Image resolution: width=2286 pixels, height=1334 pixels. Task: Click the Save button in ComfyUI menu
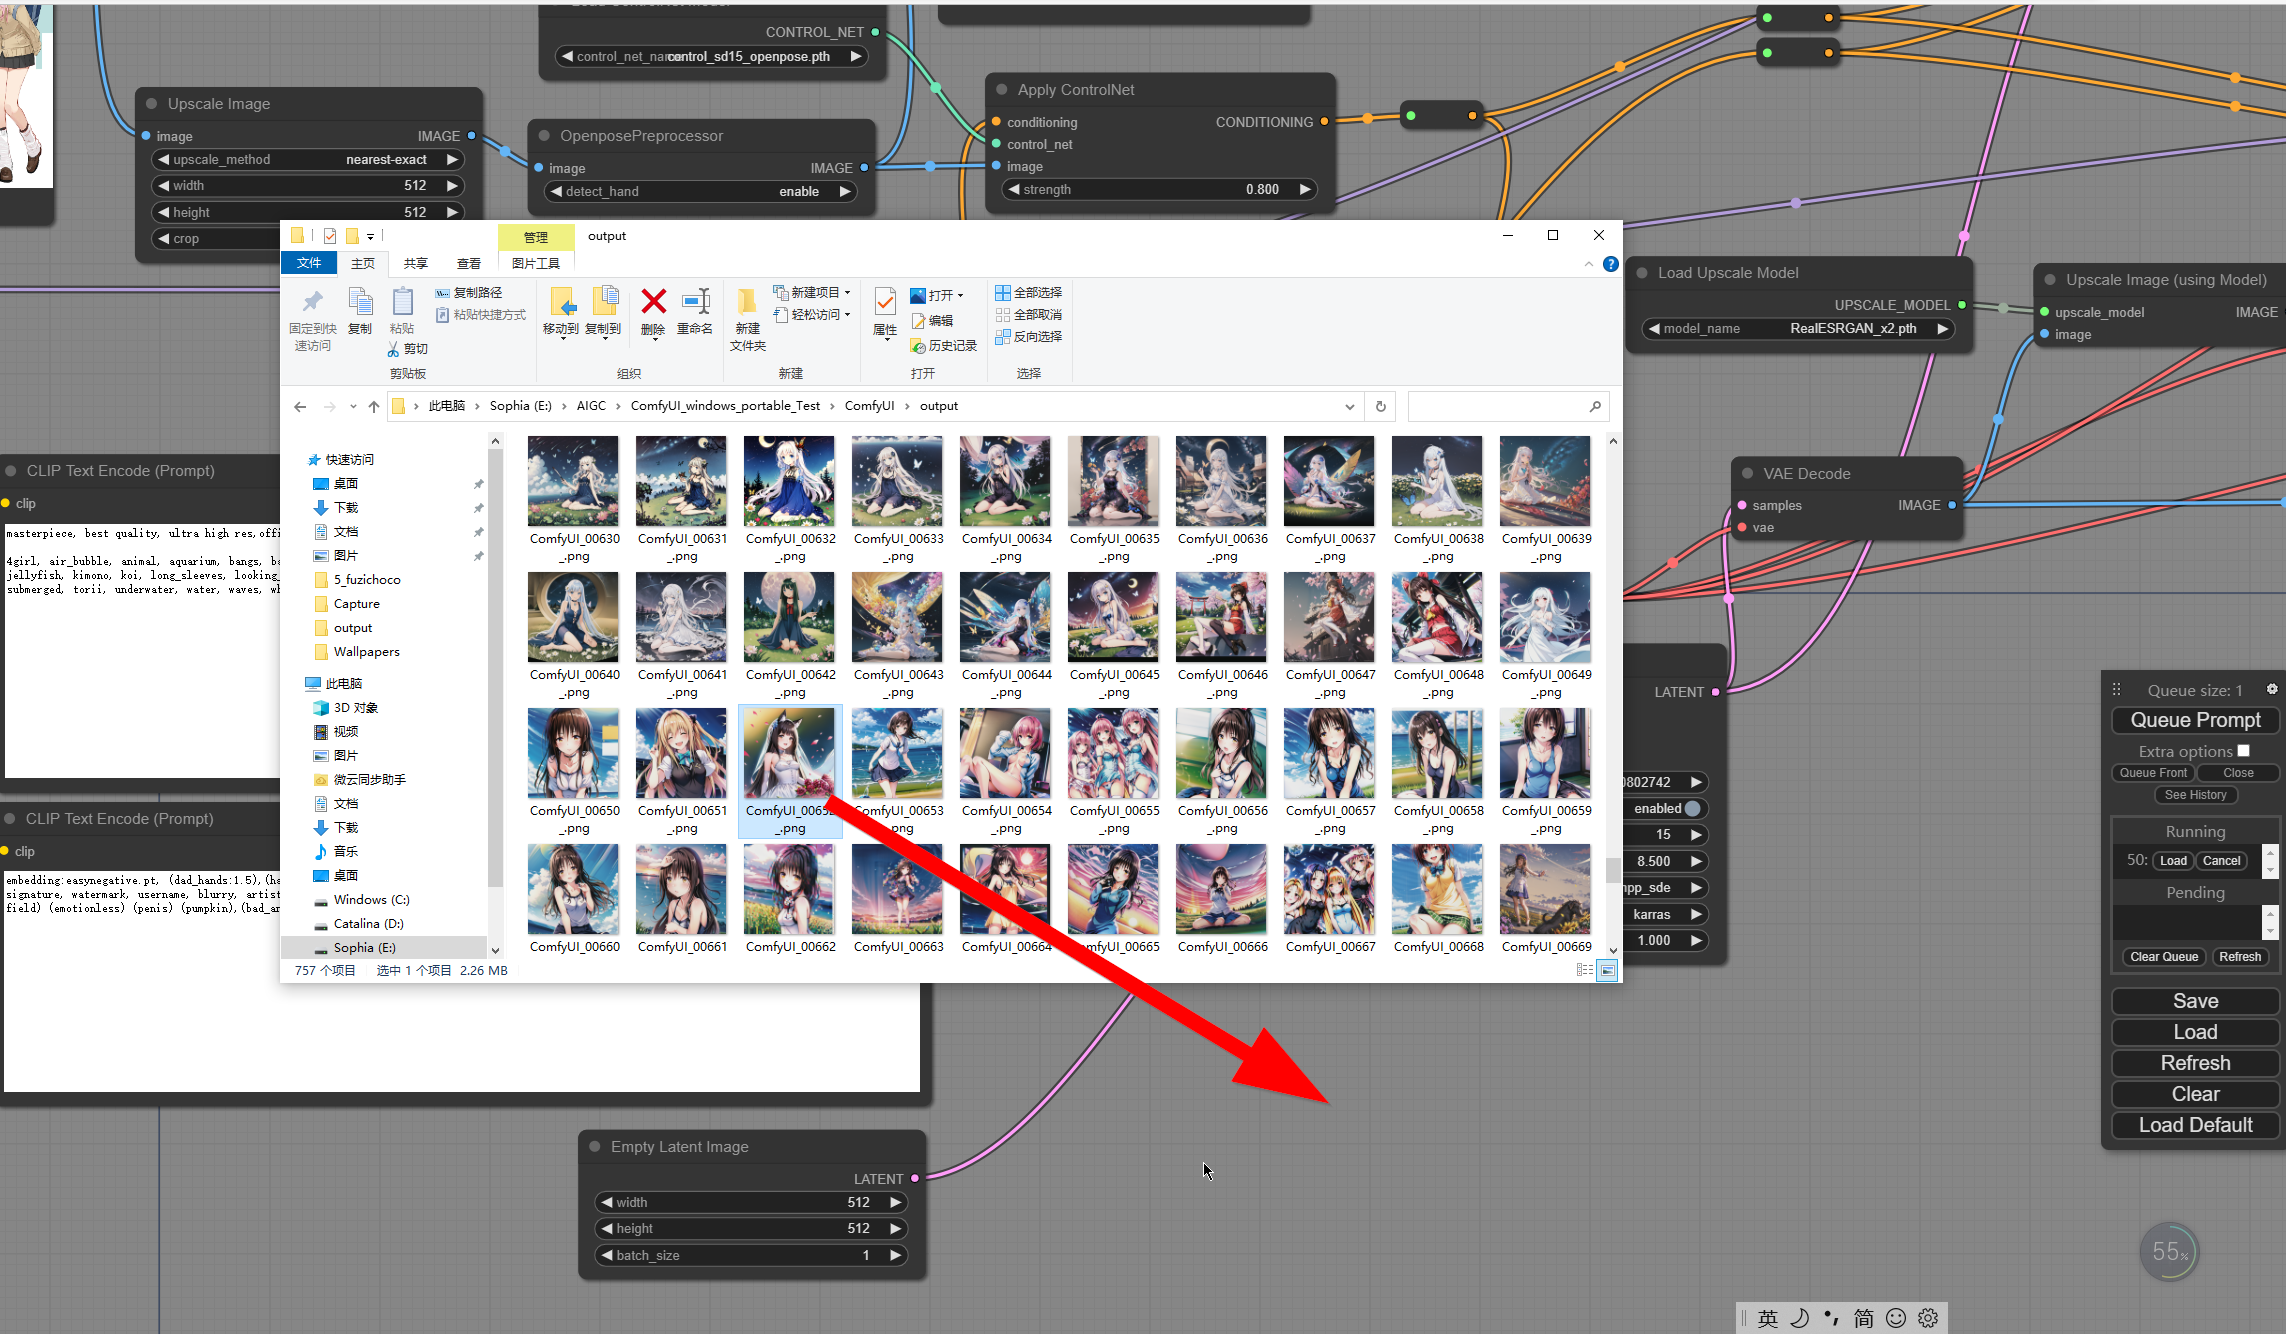click(2195, 1001)
